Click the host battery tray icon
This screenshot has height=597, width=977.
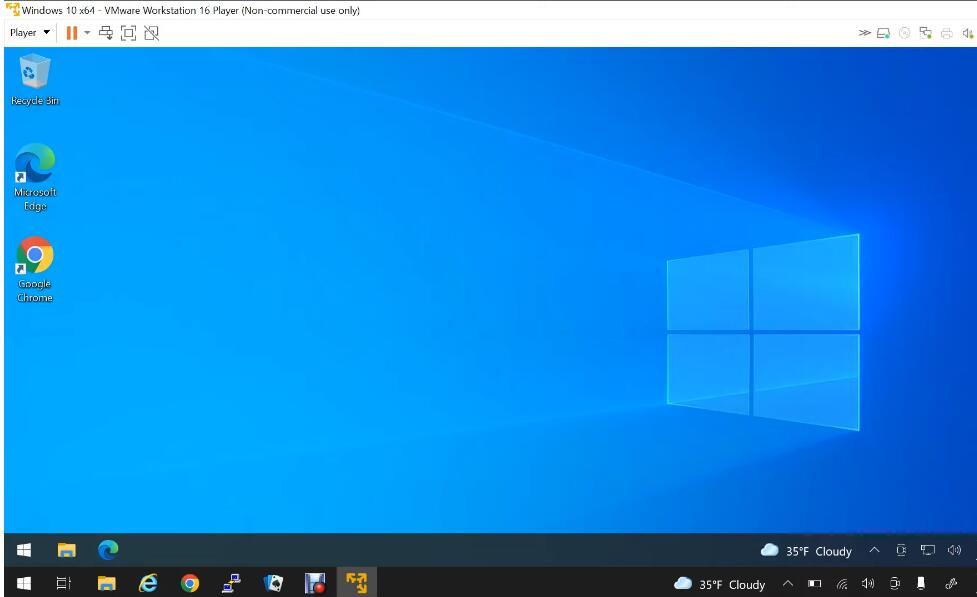(x=814, y=584)
